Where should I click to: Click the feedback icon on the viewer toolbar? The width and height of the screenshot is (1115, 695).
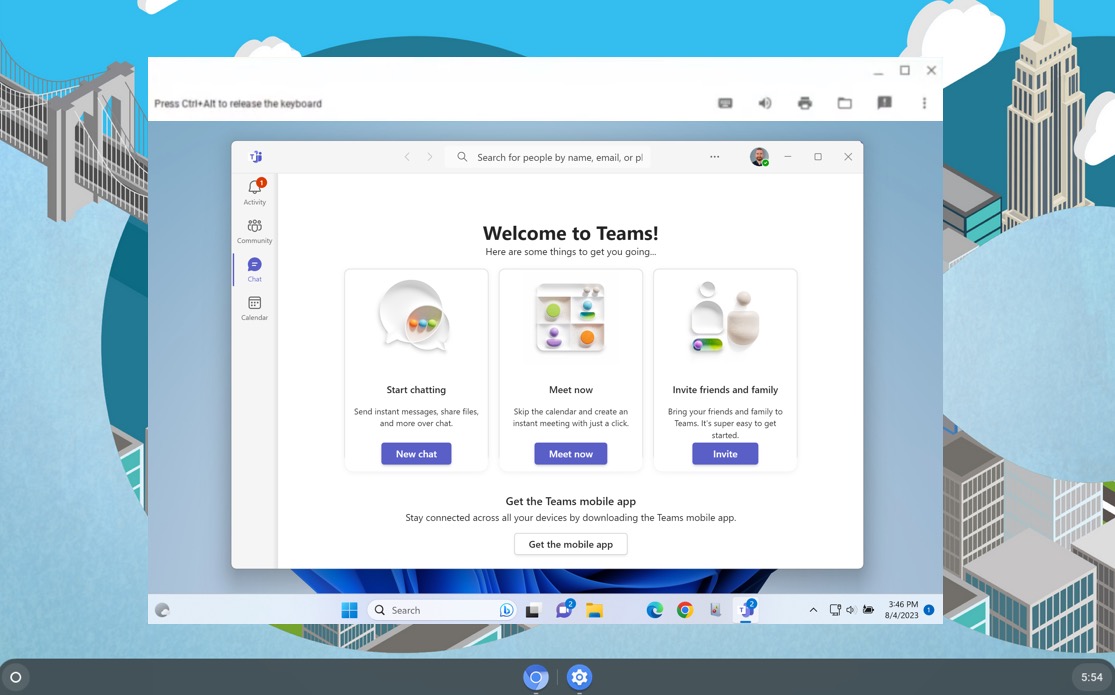pyautogui.click(x=884, y=102)
